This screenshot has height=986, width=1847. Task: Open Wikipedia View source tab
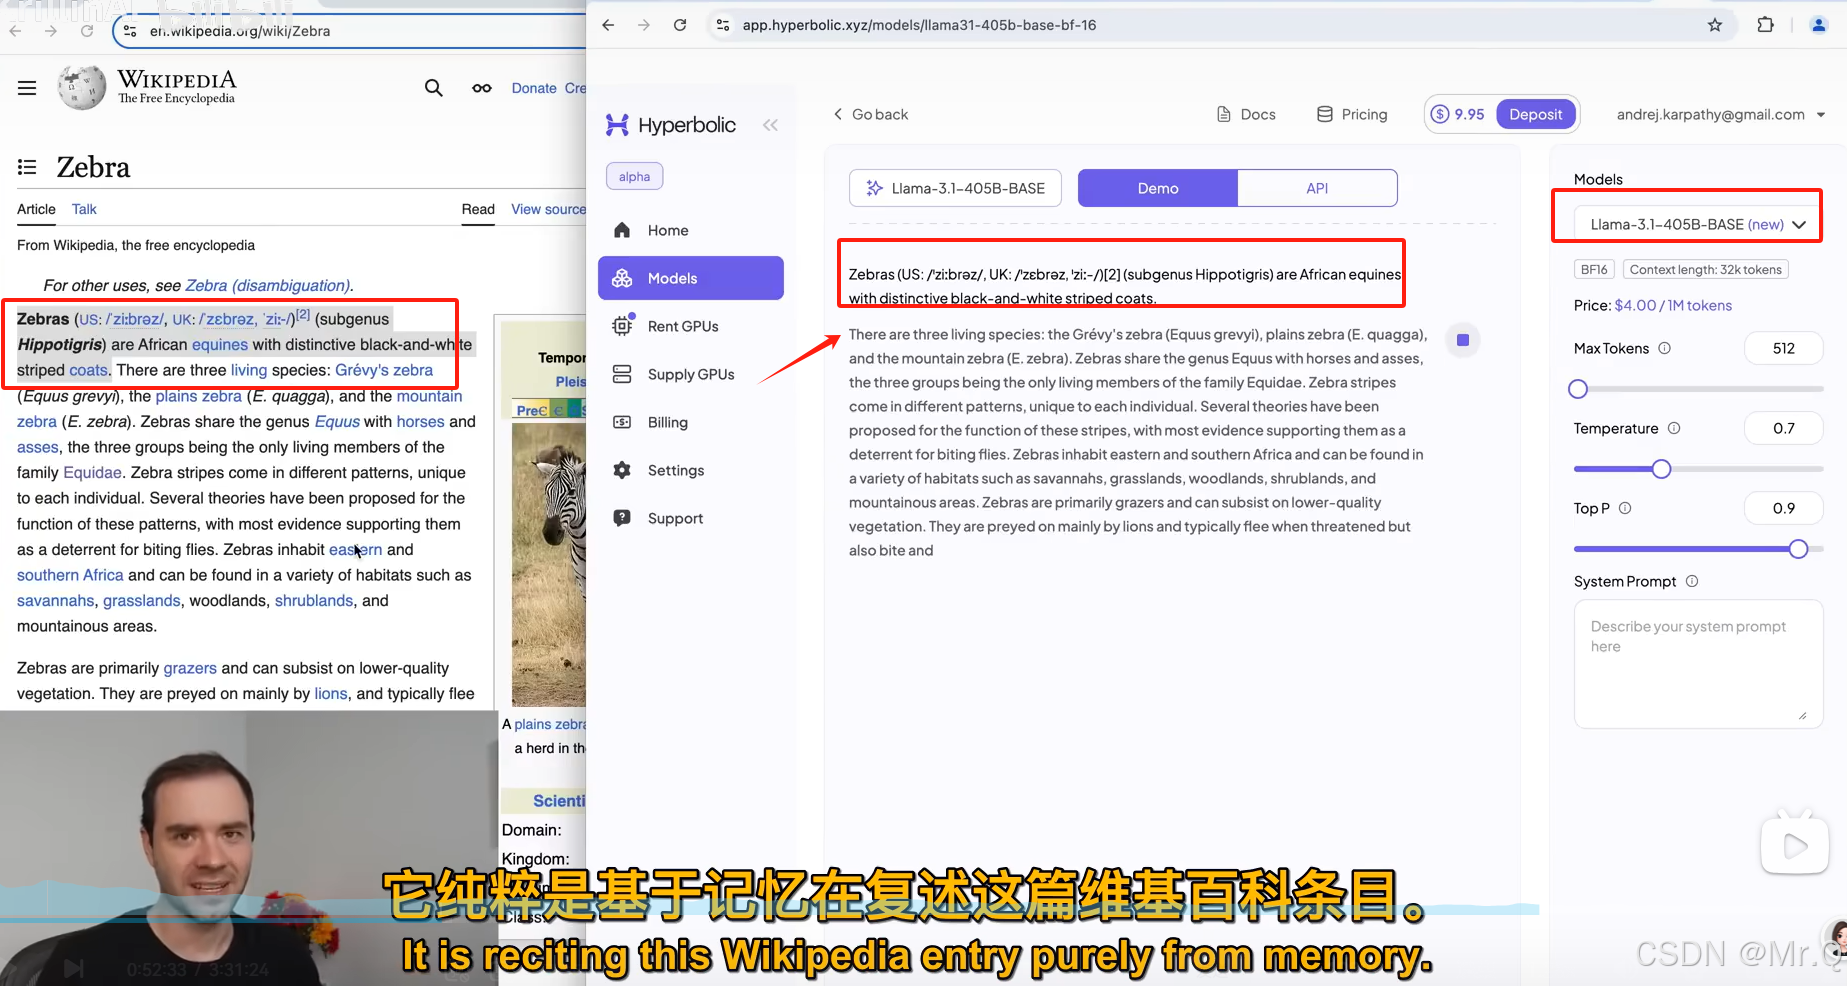(548, 209)
